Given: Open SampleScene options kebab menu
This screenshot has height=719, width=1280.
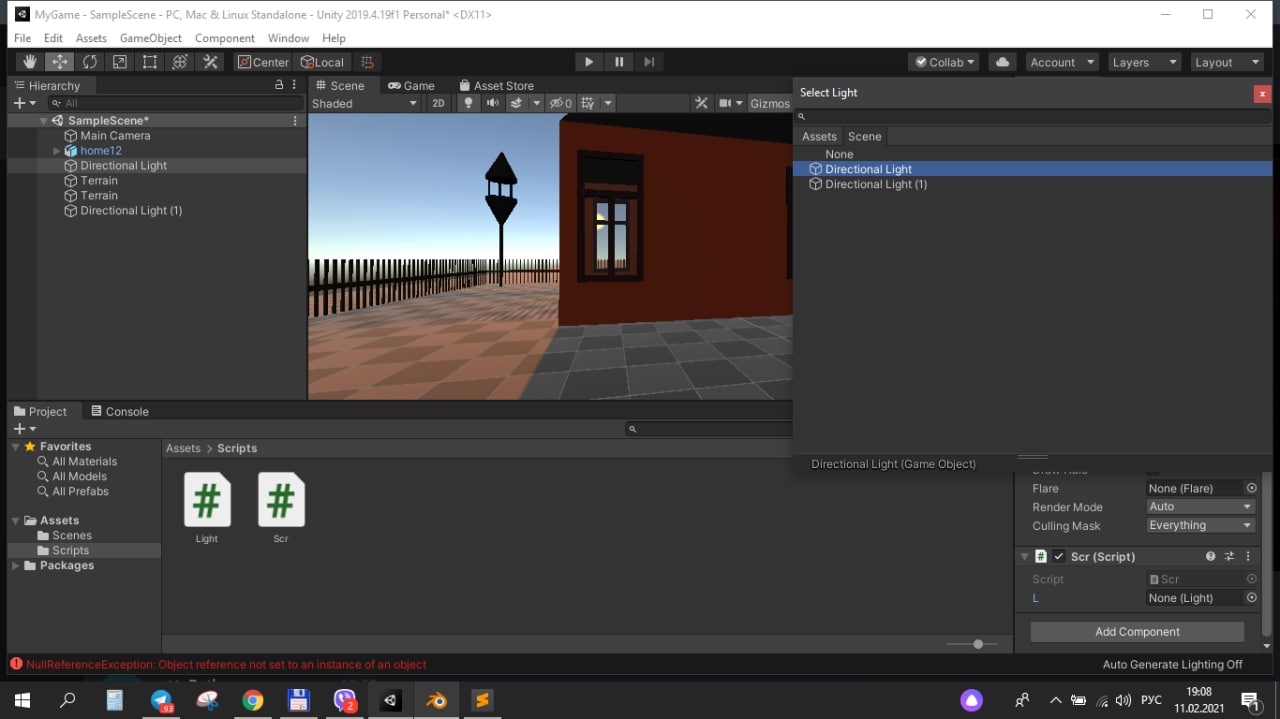Looking at the screenshot, I should [295, 120].
